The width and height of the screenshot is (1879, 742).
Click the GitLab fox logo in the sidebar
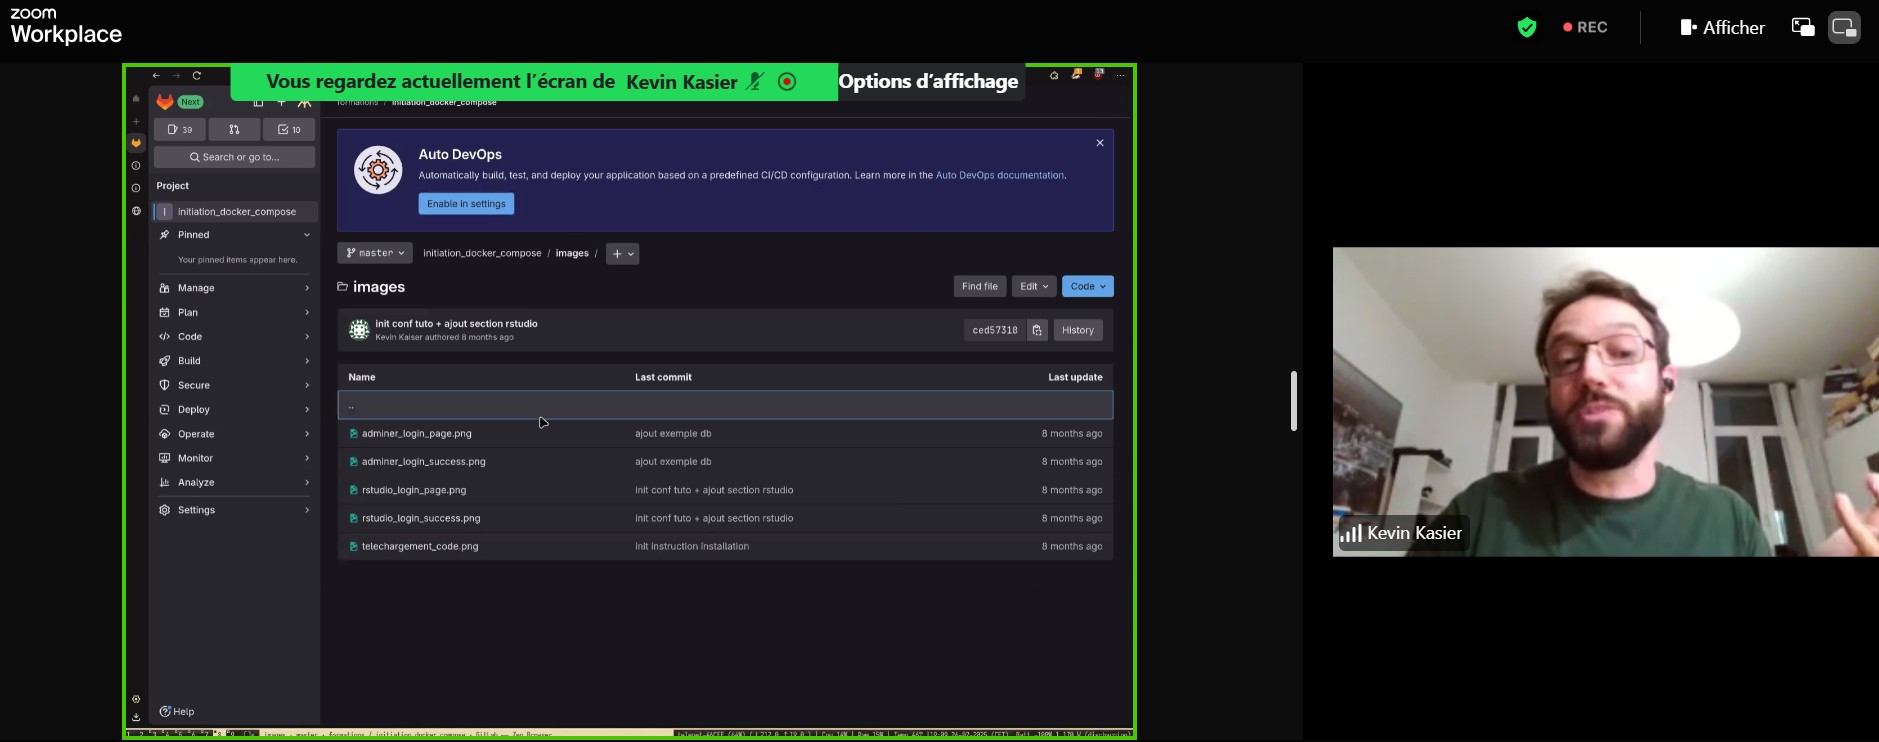[165, 102]
